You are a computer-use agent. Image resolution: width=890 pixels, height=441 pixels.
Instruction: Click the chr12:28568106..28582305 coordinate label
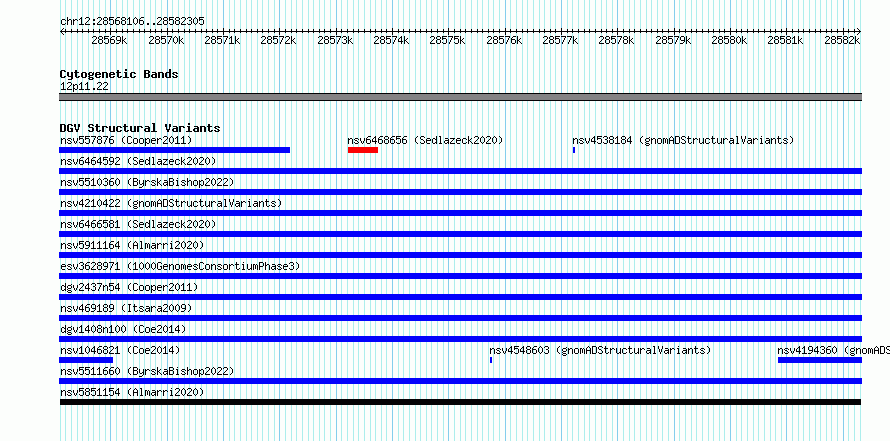pos(132,21)
